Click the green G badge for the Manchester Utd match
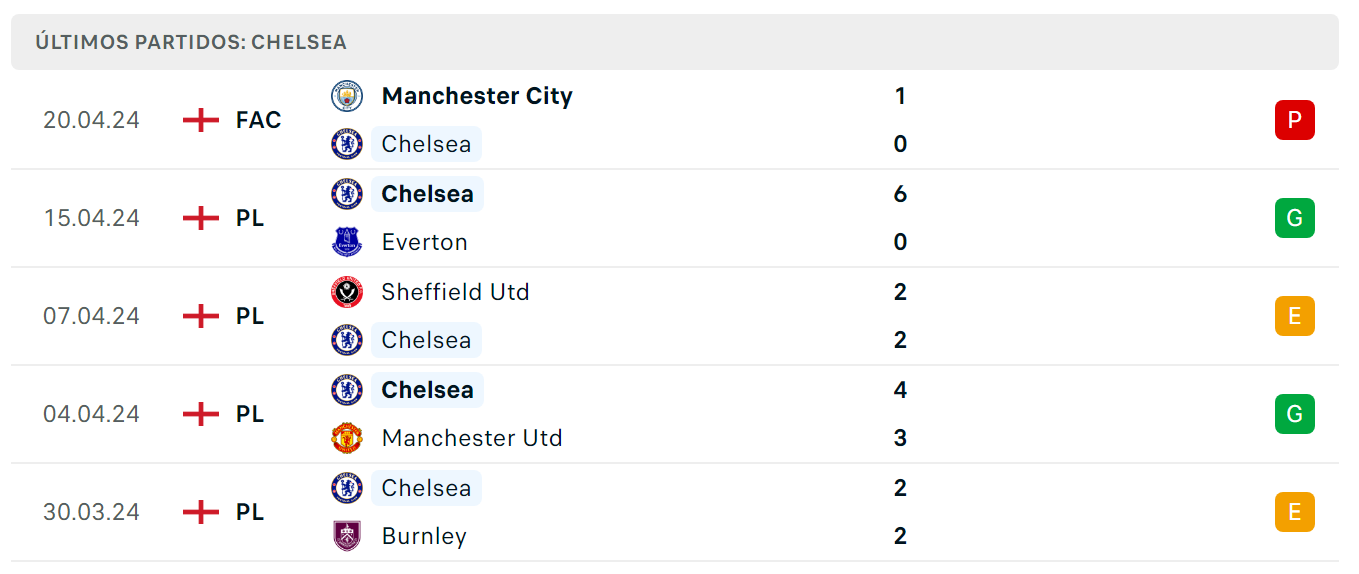 tap(1295, 414)
